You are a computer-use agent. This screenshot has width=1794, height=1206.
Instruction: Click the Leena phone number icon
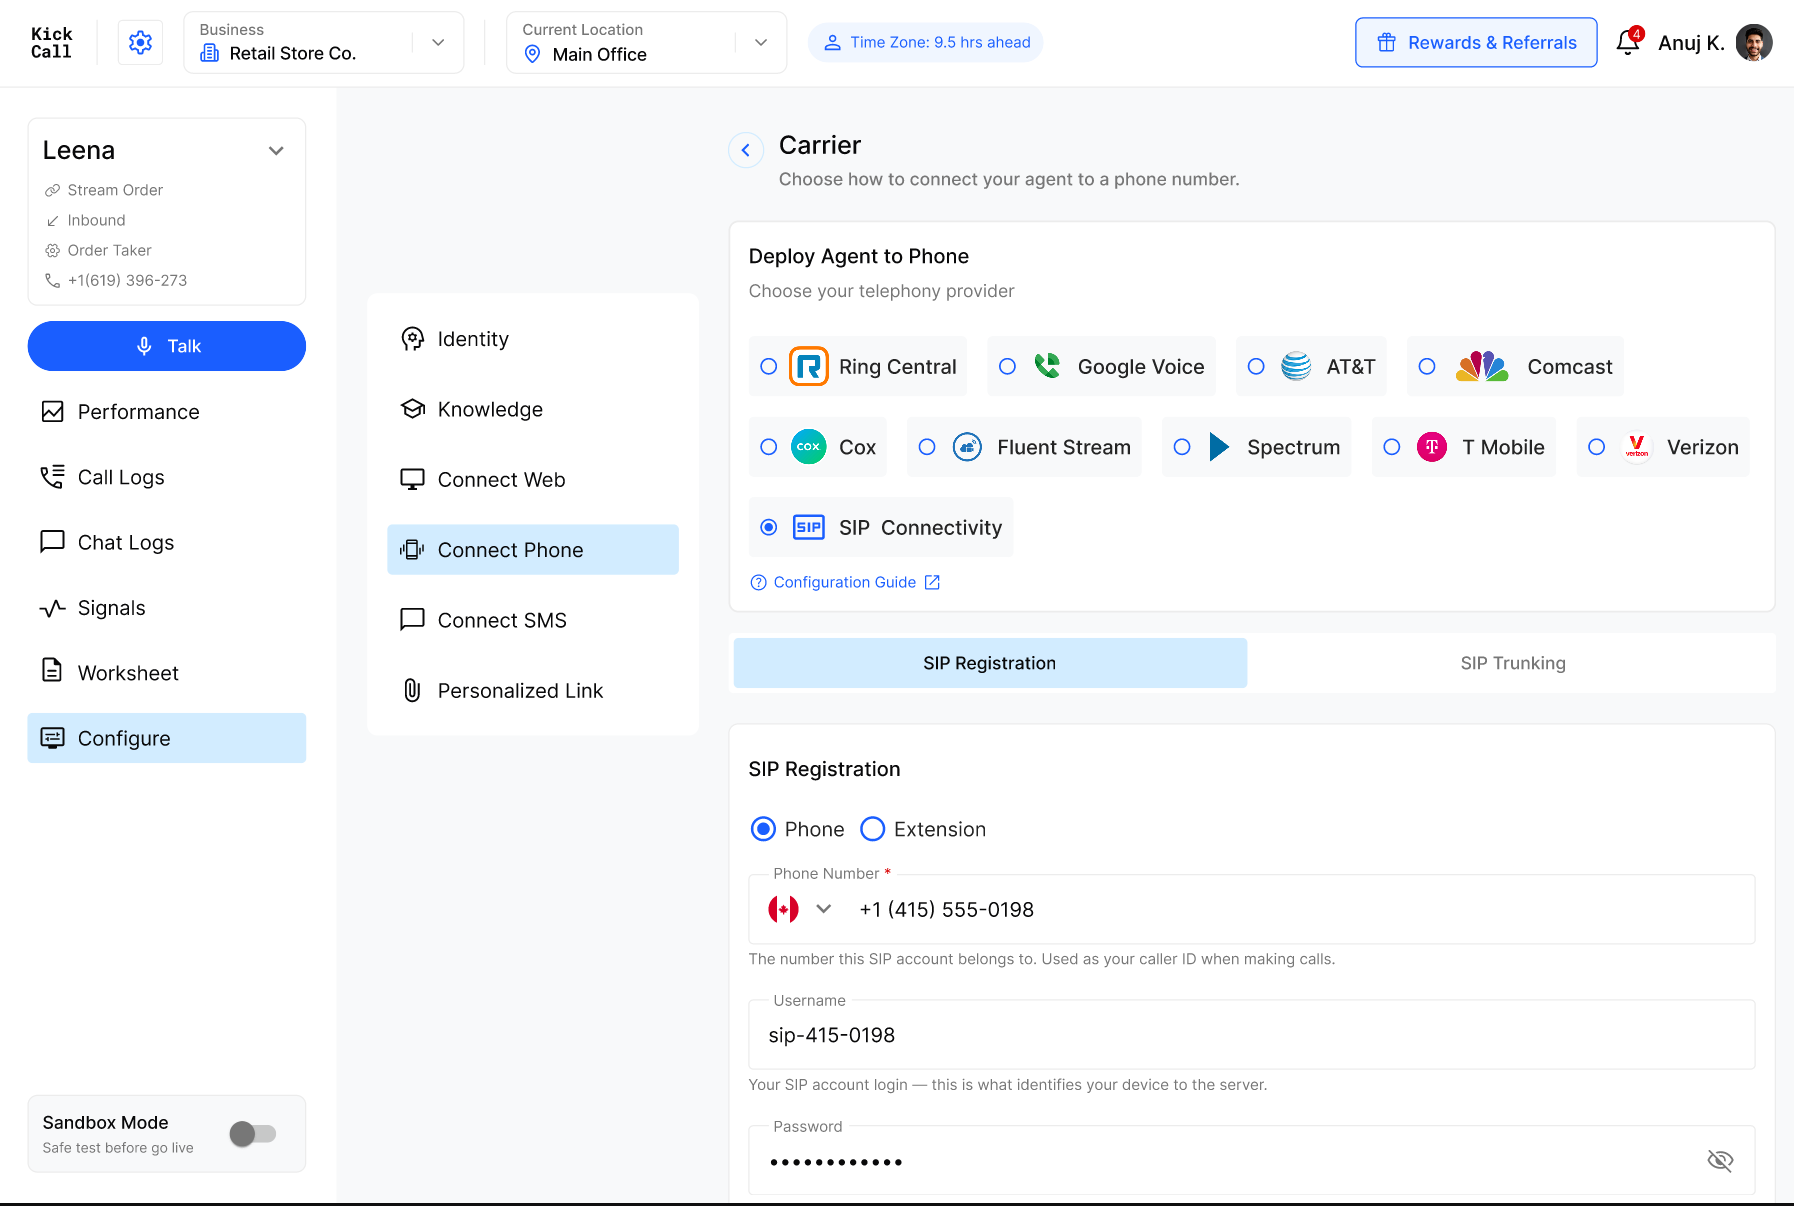[x=52, y=280]
